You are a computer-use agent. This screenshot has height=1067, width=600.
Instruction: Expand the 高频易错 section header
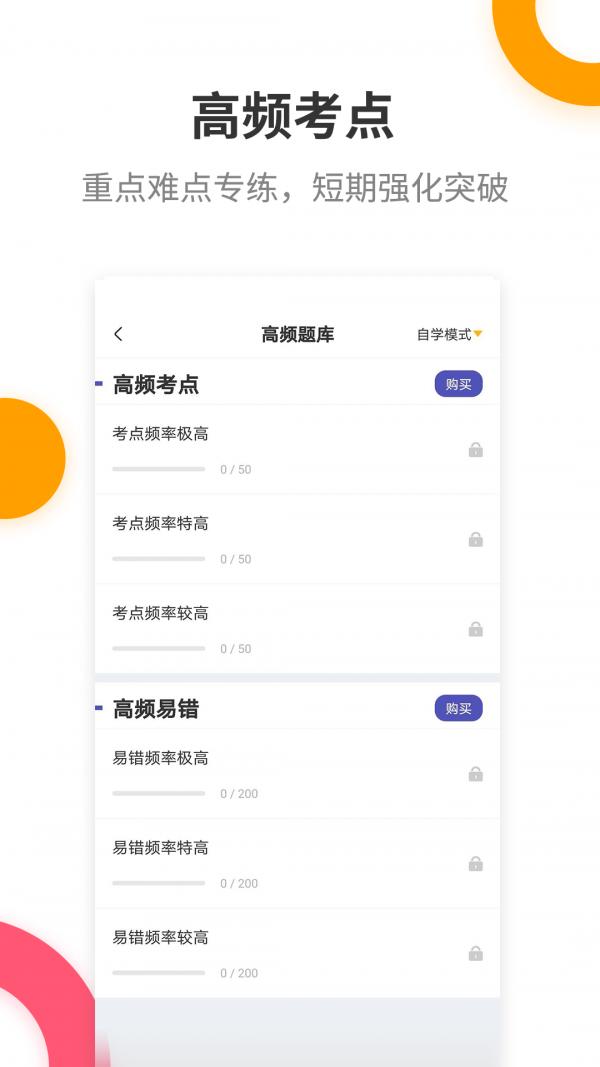[x=145, y=708]
